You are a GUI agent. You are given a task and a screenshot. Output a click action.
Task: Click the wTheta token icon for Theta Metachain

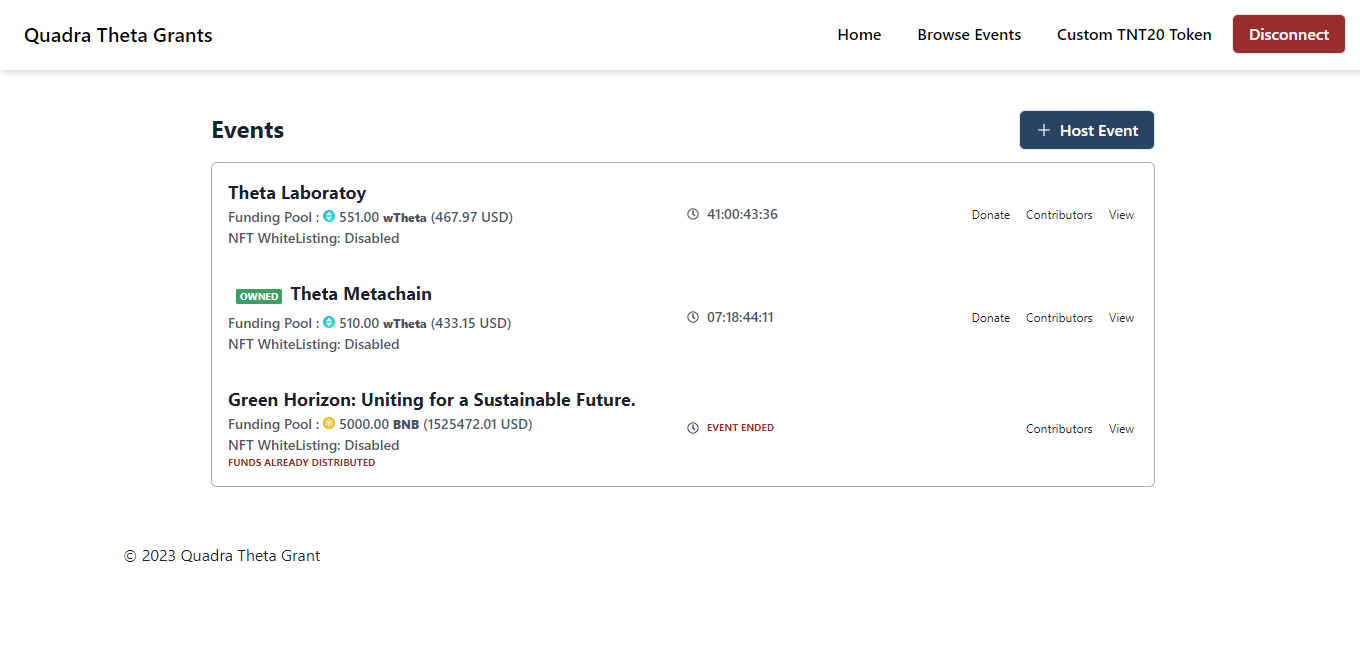329,322
